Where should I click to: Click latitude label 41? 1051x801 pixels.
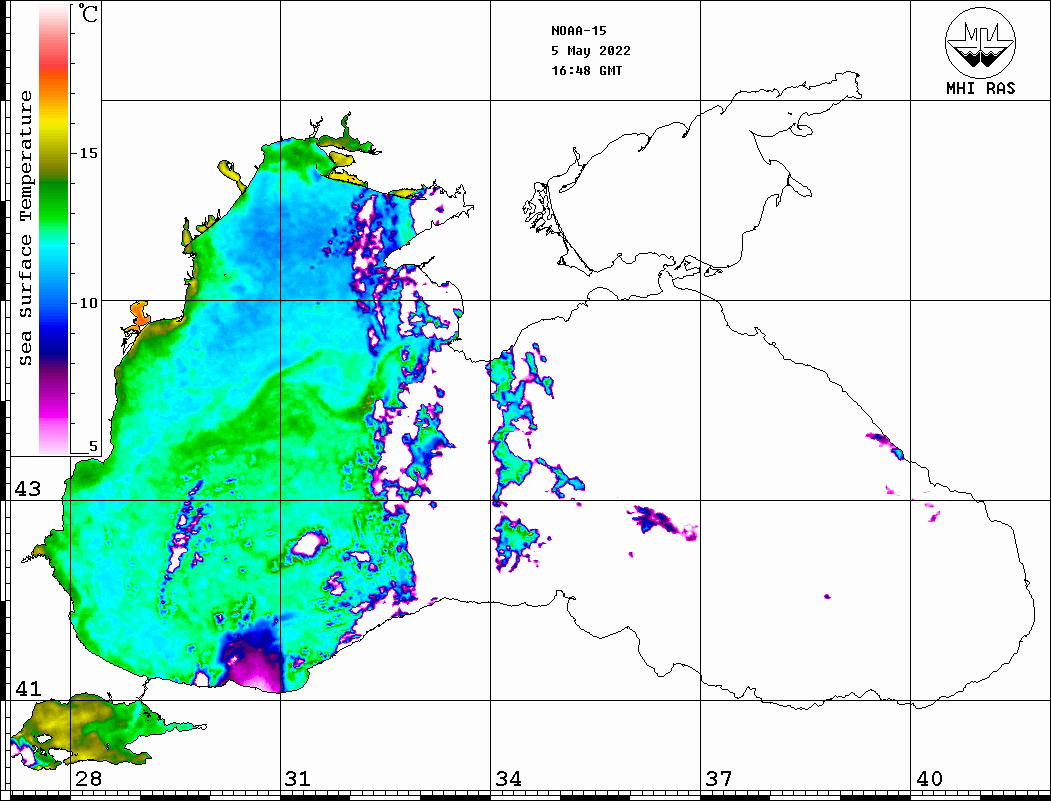pyautogui.click(x=27, y=688)
